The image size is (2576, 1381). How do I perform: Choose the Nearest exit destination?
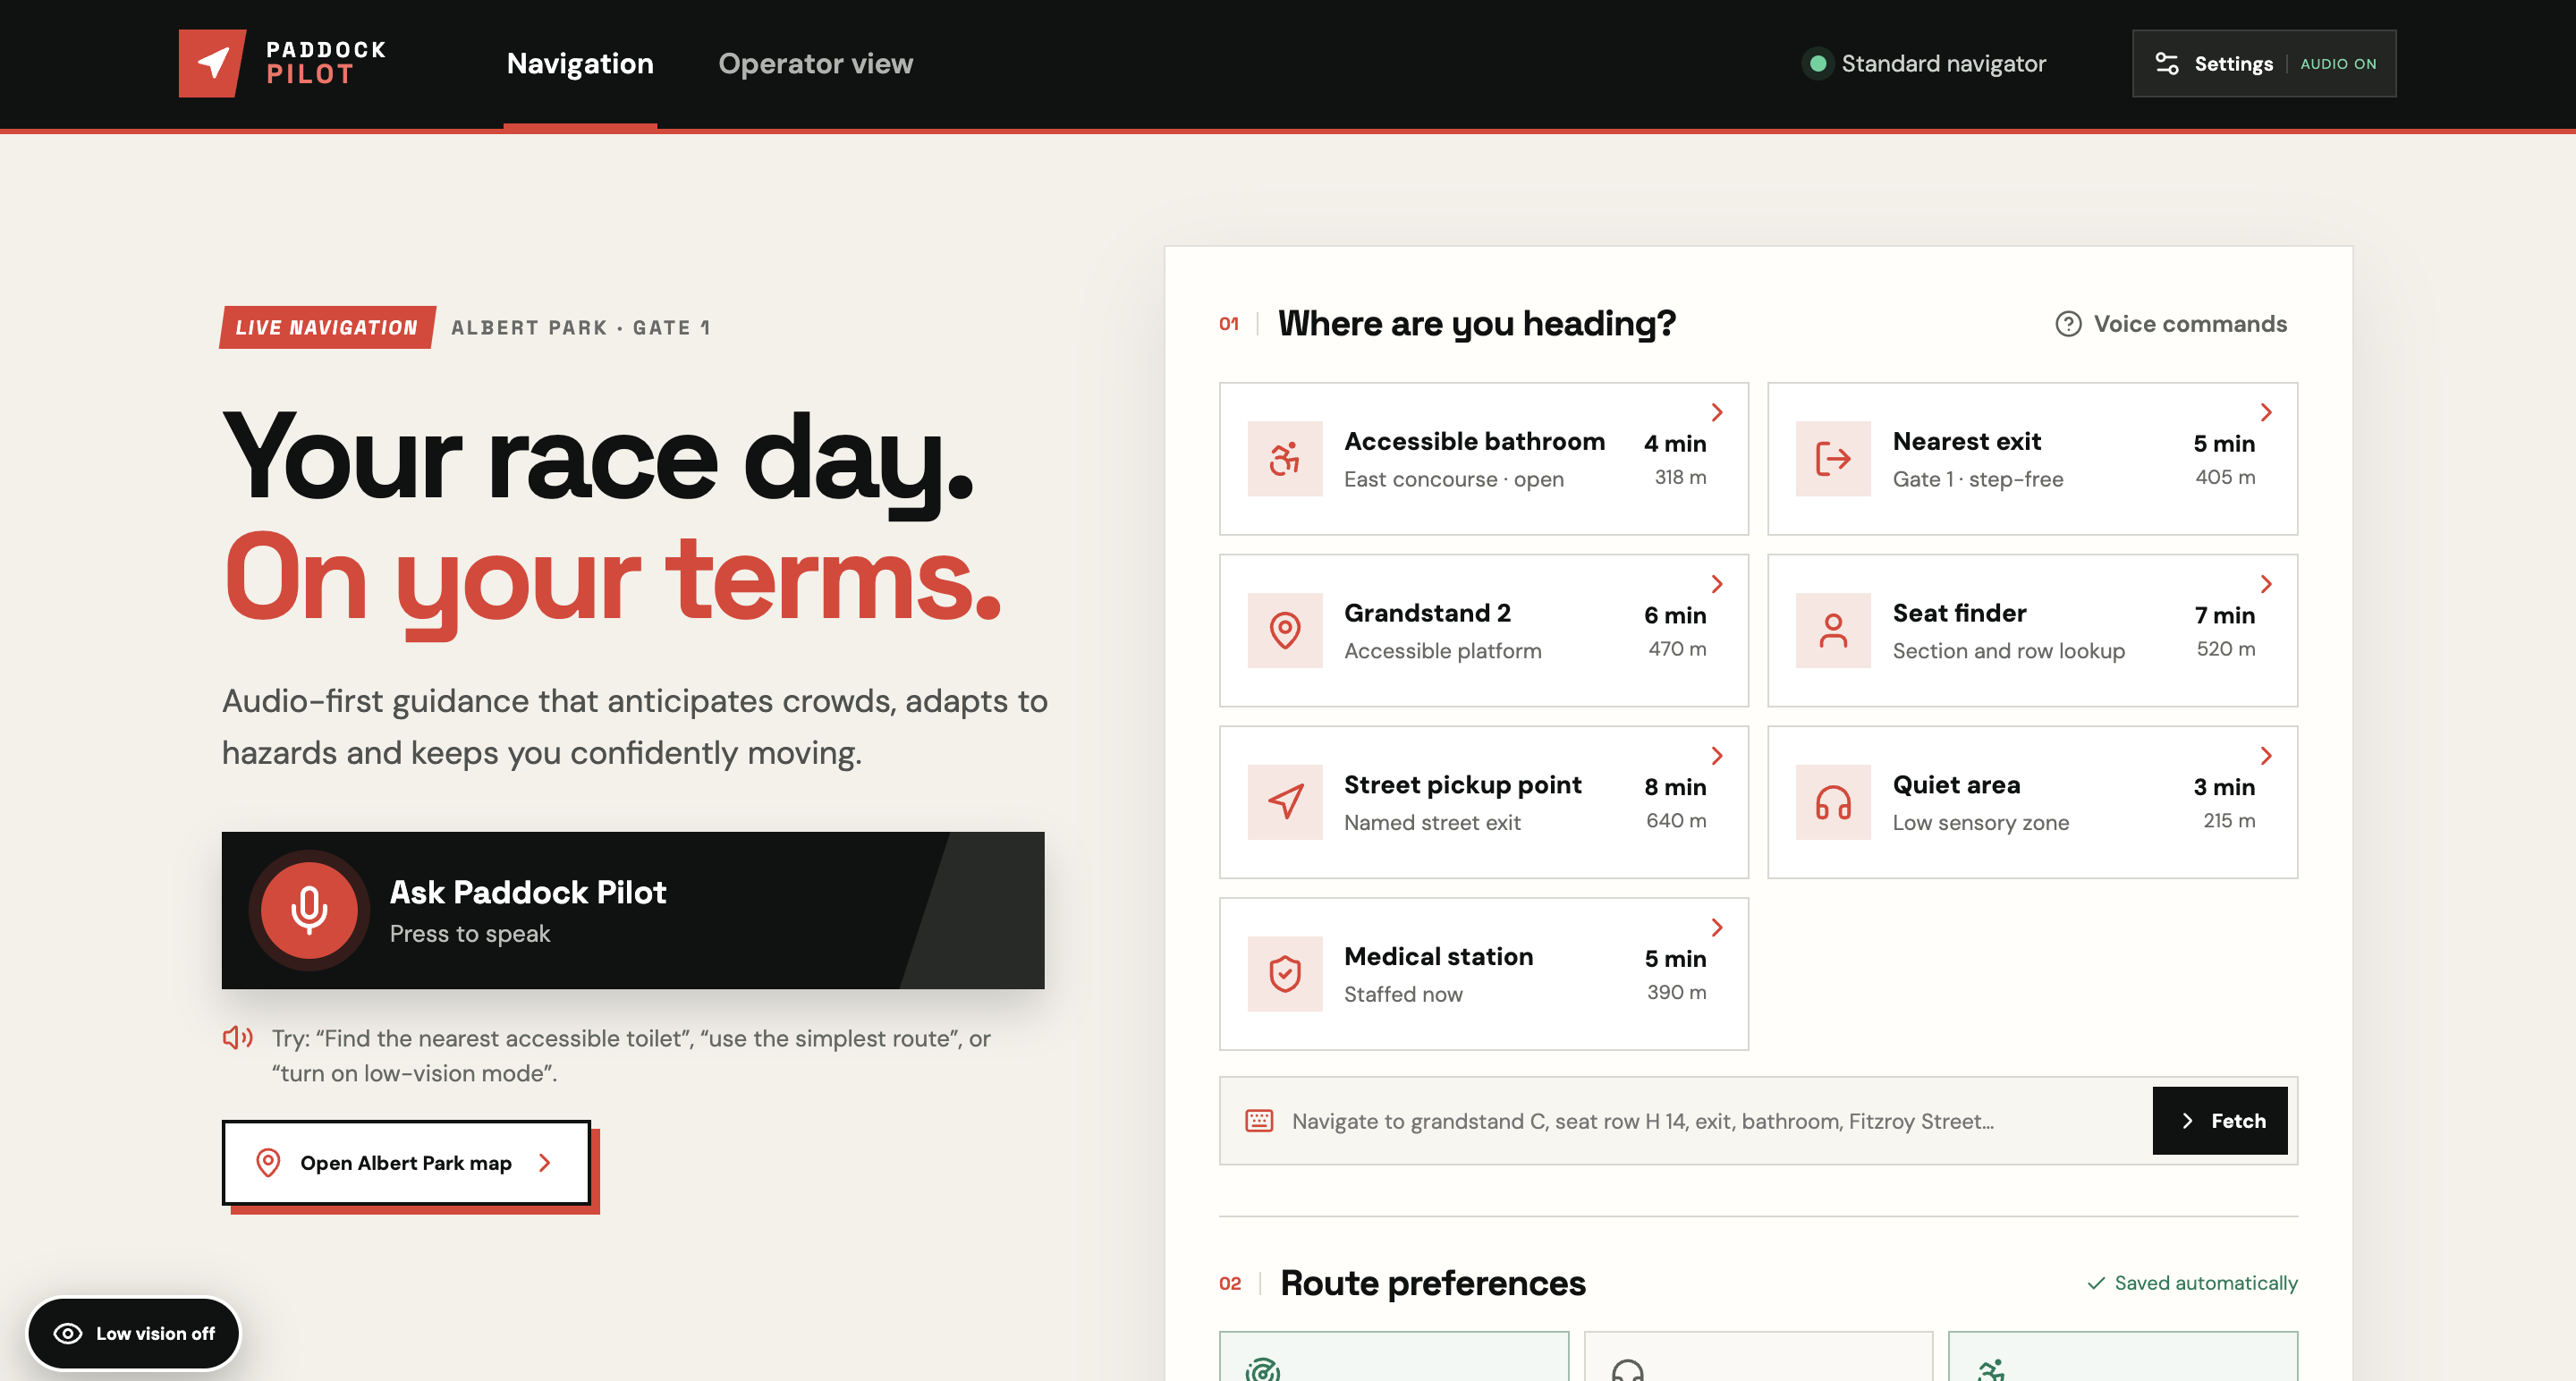point(2033,459)
